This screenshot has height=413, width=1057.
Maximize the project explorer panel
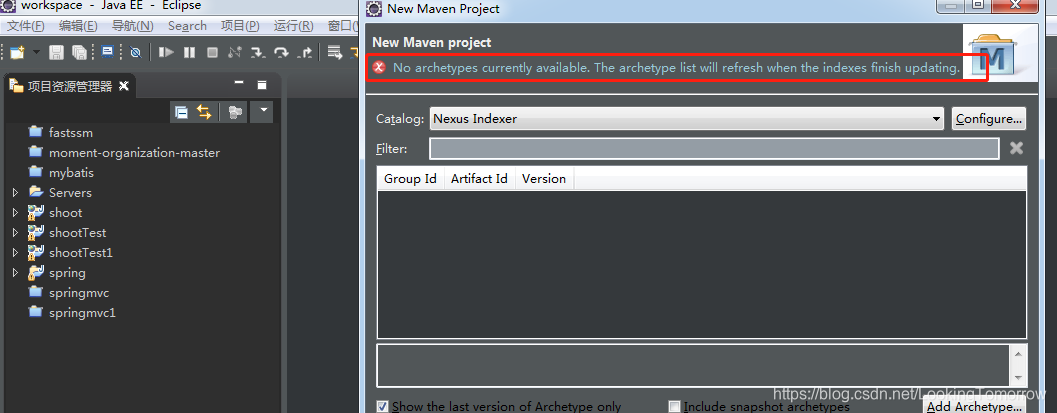click(x=262, y=85)
